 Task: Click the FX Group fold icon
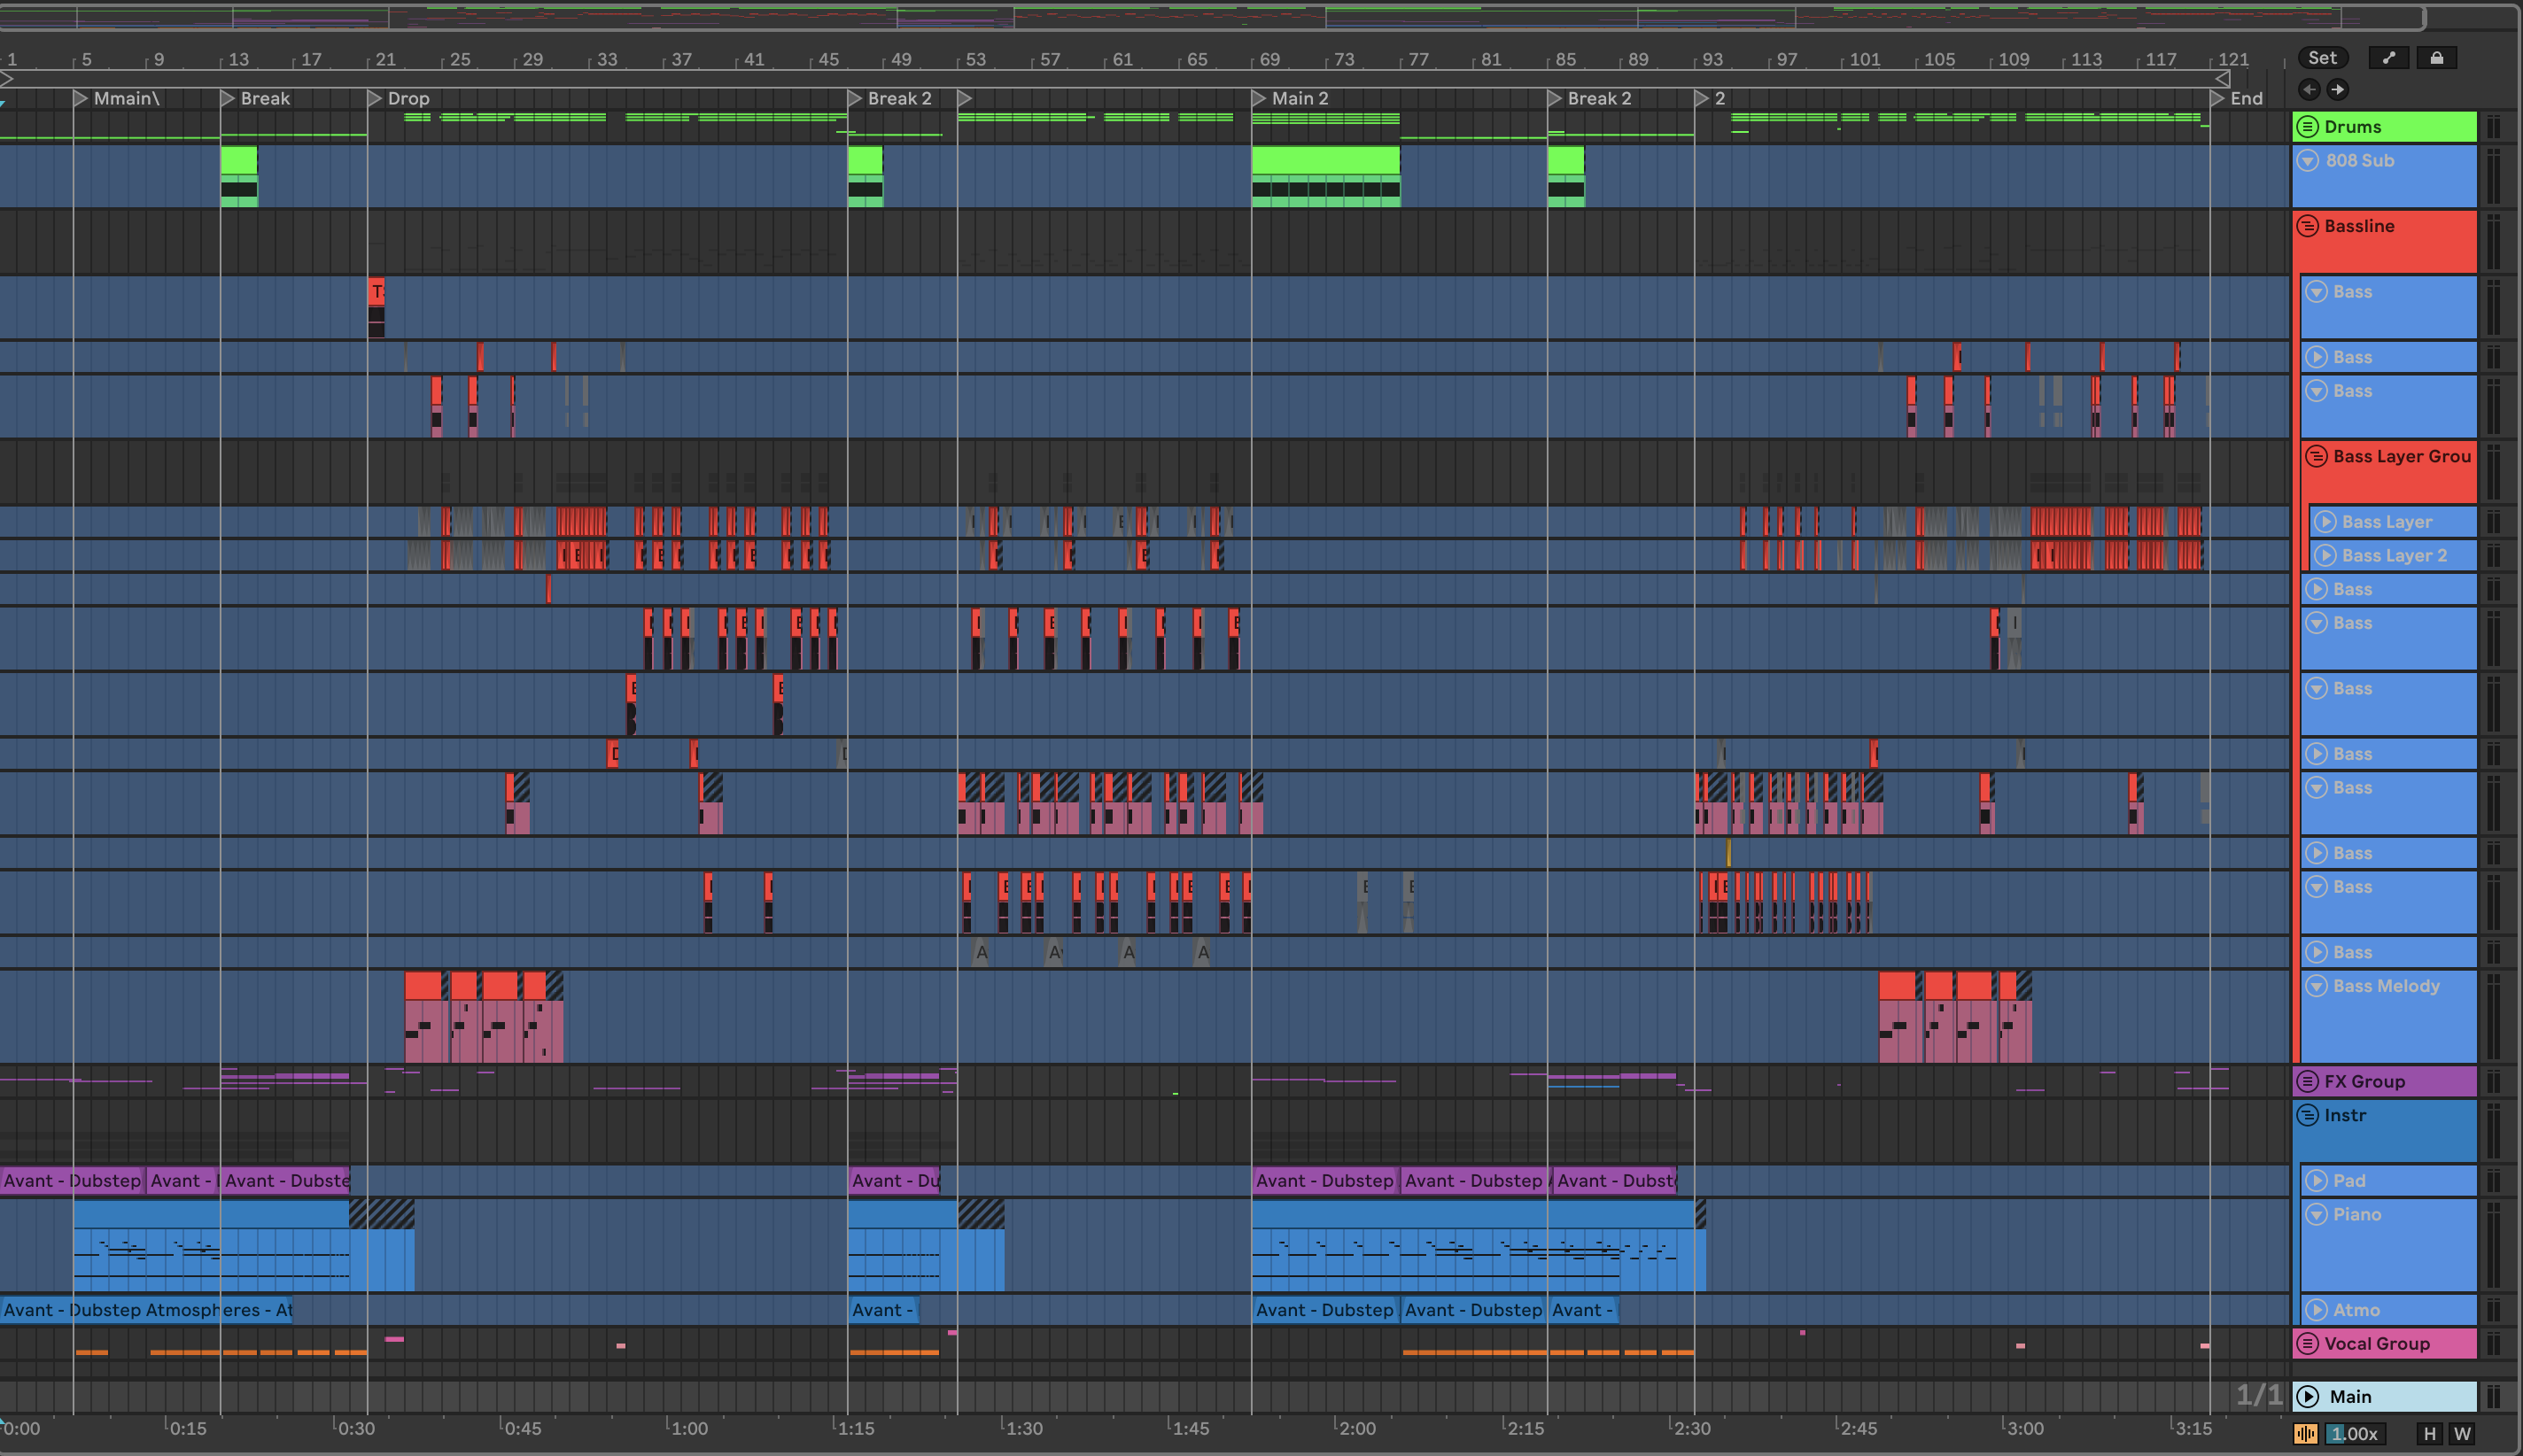pyautogui.click(x=2308, y=1081)
